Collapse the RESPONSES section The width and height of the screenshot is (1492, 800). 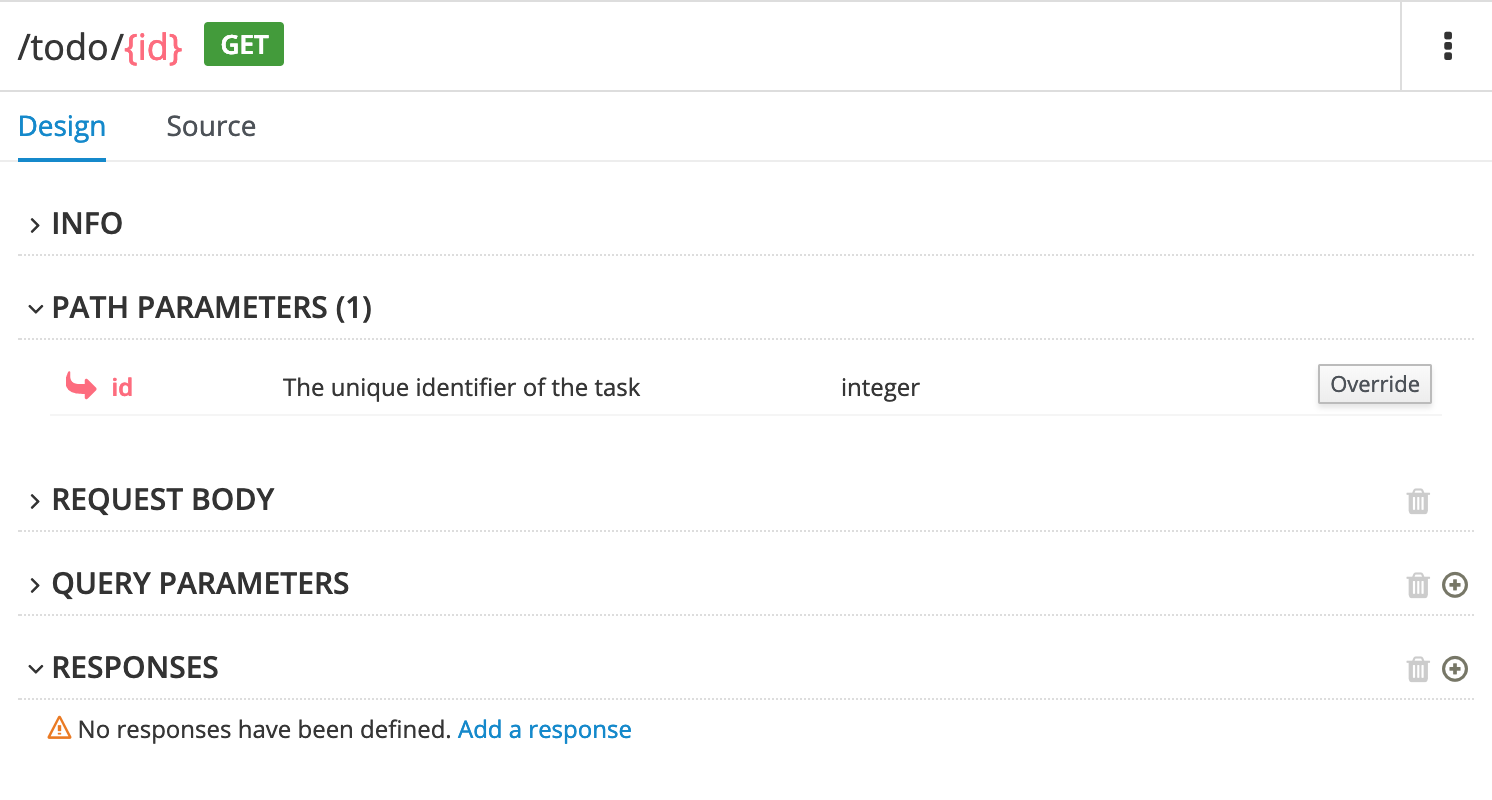tap(135, 667)
